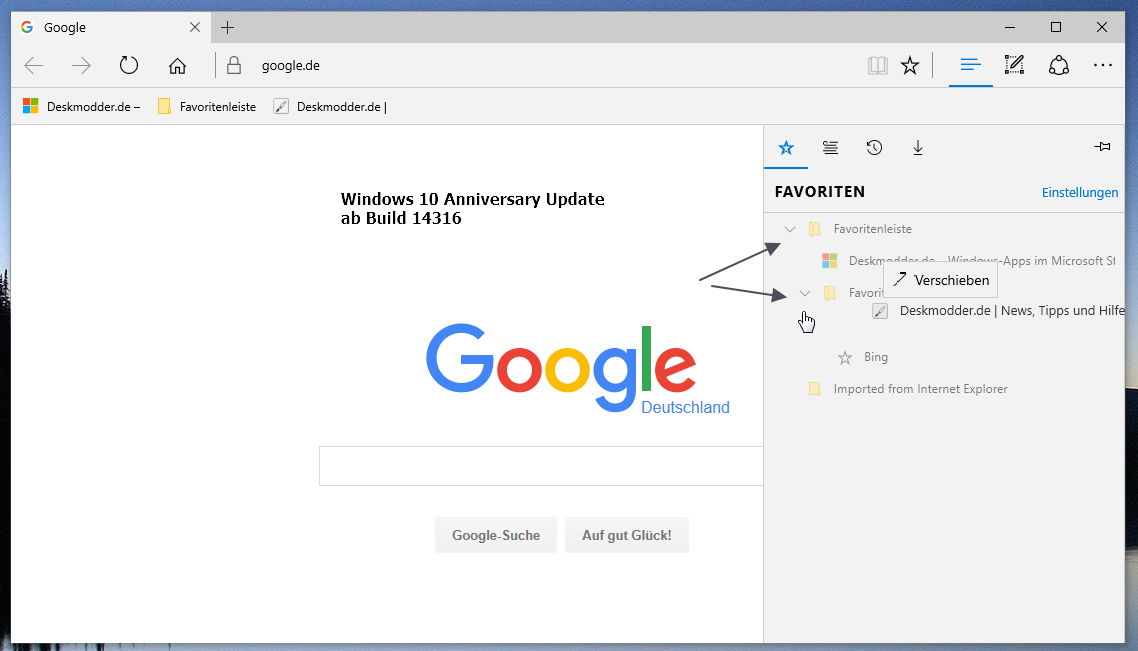This screenshot has width=1138, height=651.
Task: Click the Google Deutschland logo
Action: tap(578, 368)
